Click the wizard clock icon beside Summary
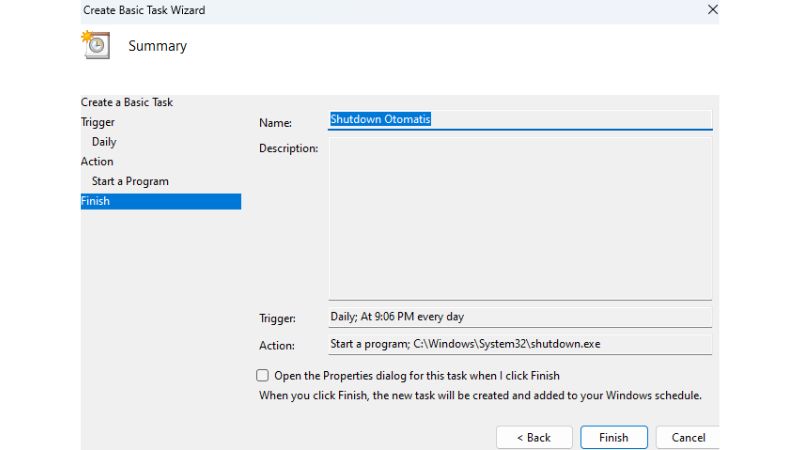 [95, 45]
